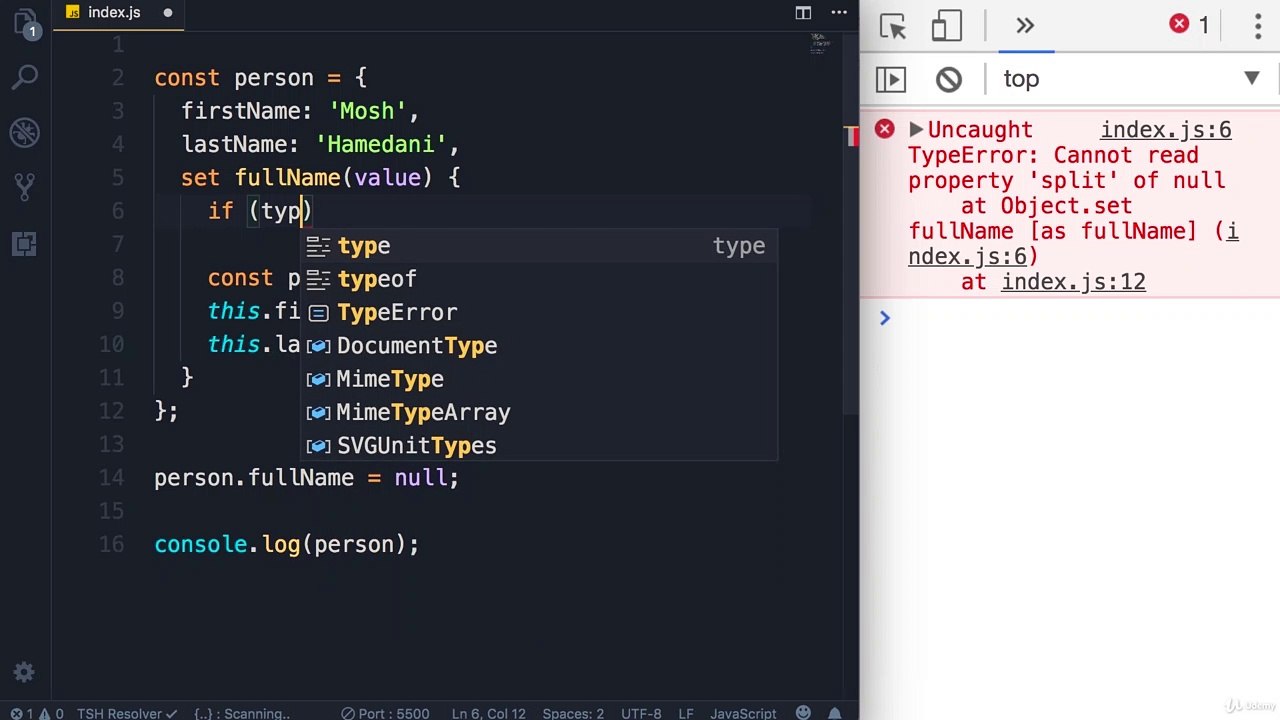The height and width of the screenshot is (720, 1280).
Task: Open the Manage gear in activity bar
Action: (25, 673)
